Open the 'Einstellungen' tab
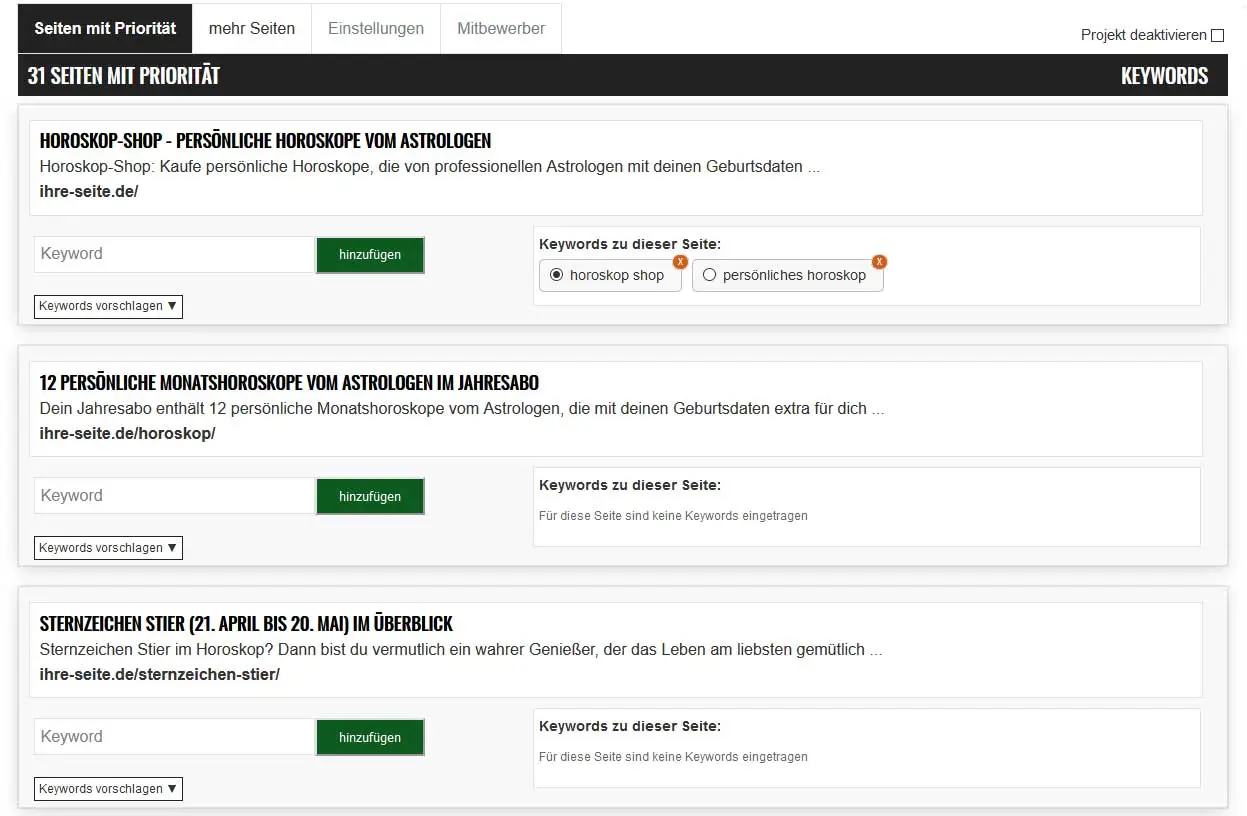1247x816 pixels. pyautogui.click(x=376, y=28)
